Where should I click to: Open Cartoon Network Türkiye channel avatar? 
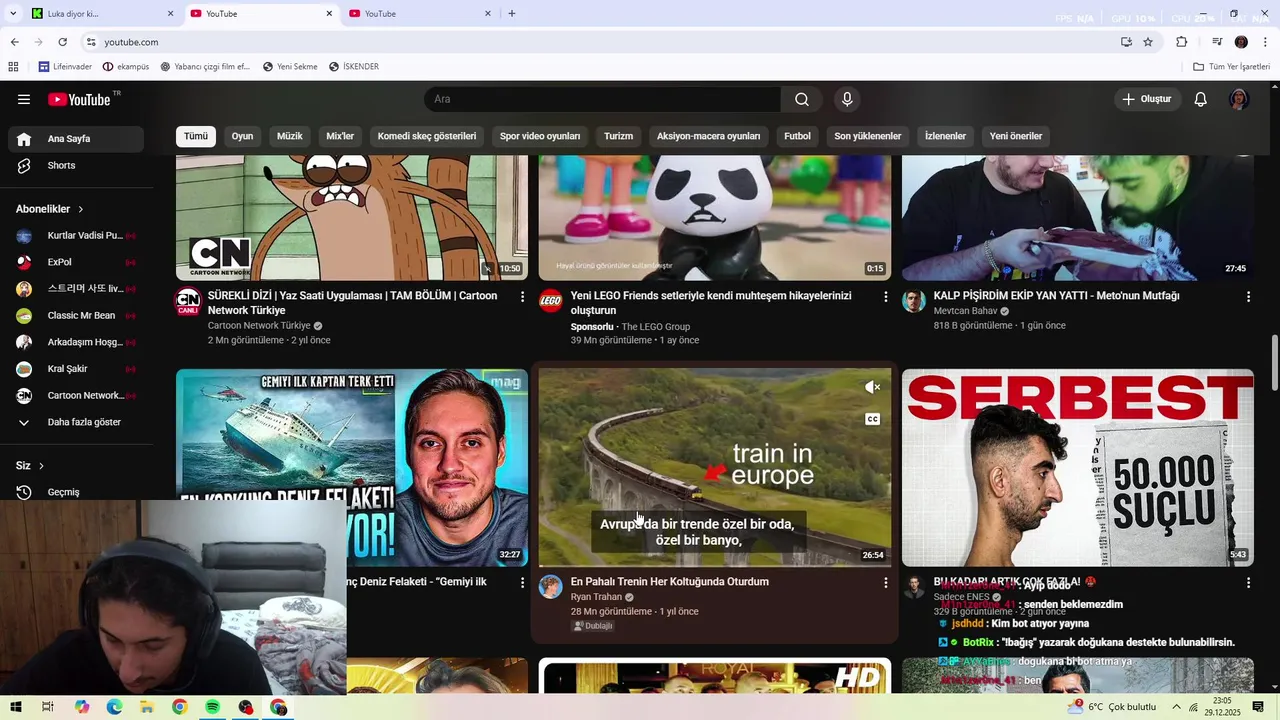[188, 301]
